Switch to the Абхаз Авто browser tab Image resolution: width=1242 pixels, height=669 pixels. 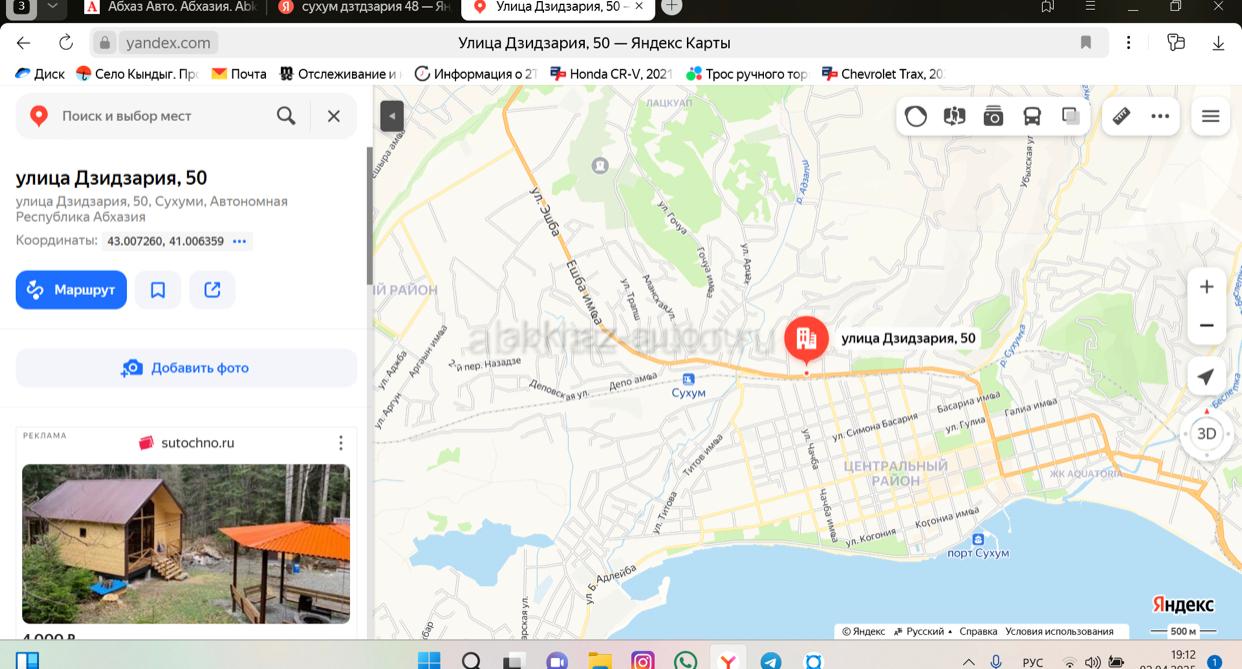pos(168,7)
